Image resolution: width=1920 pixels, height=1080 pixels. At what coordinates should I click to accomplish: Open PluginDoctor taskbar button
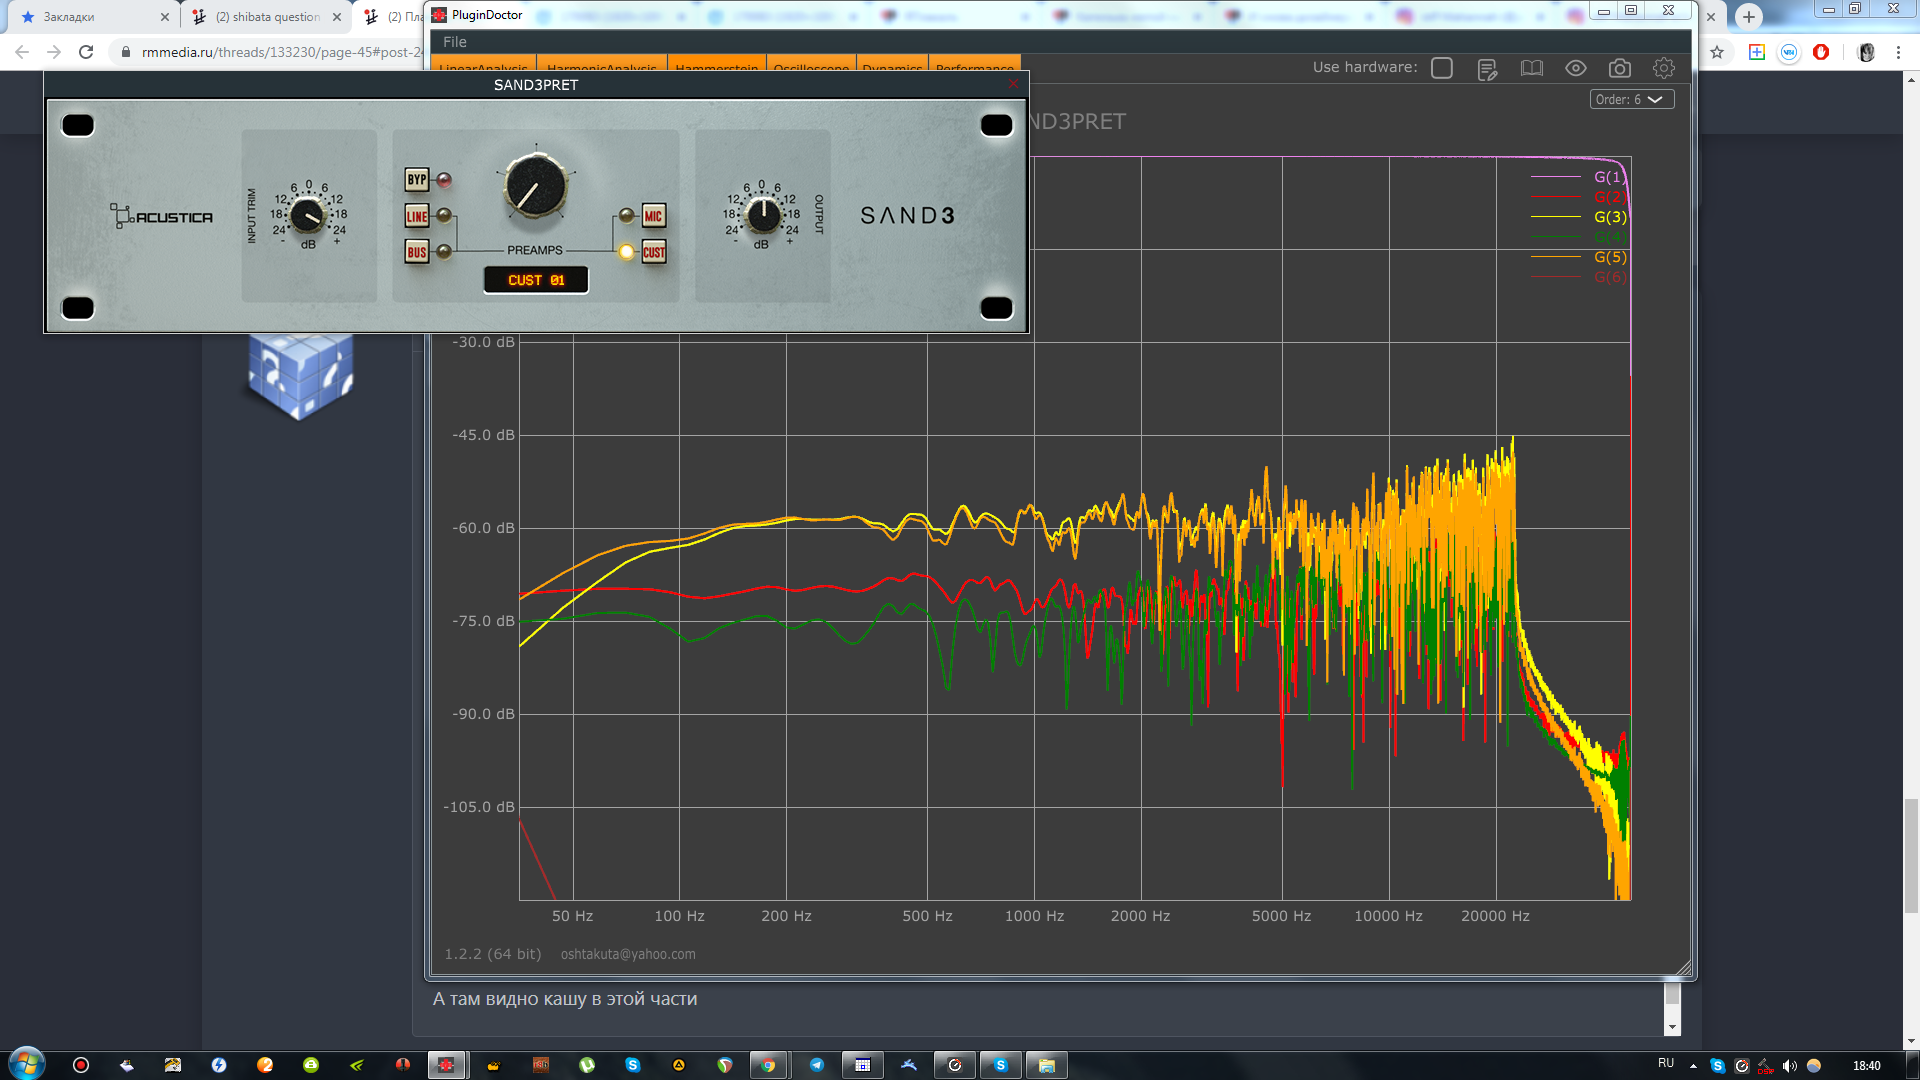[446, 1065]
